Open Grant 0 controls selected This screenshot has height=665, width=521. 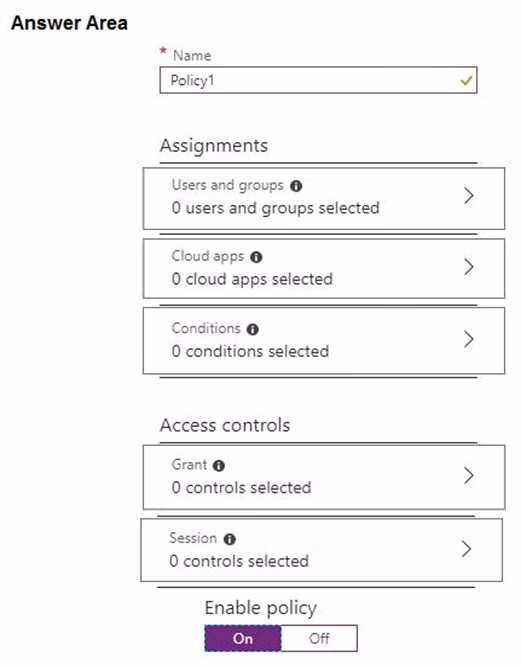tap(324, 477)
